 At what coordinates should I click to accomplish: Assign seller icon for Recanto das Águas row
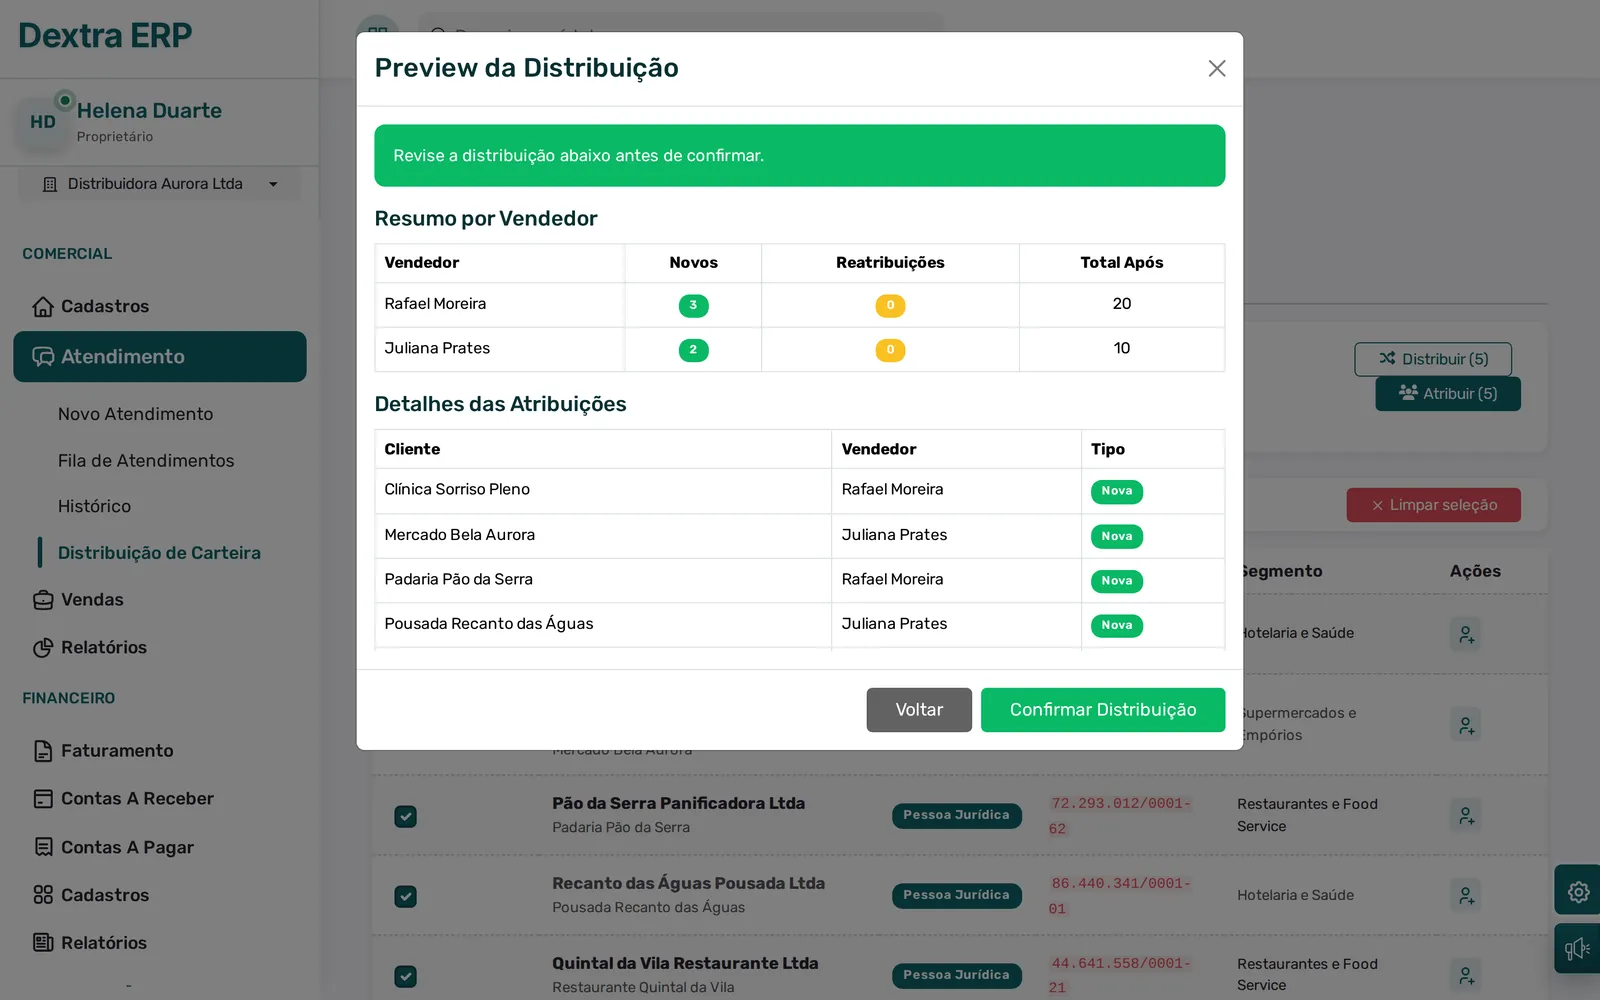tap(1466, 896)
